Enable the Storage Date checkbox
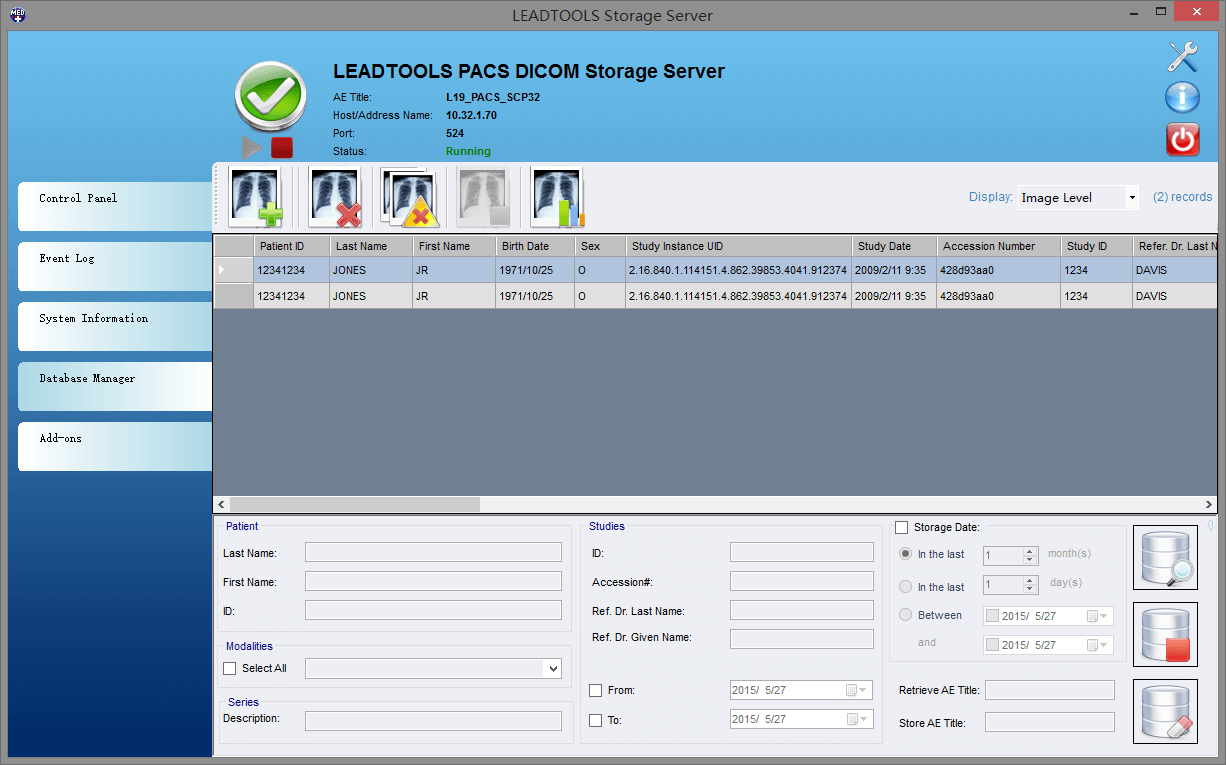Viewport: 1226px width, 765px height. [902, 527]
